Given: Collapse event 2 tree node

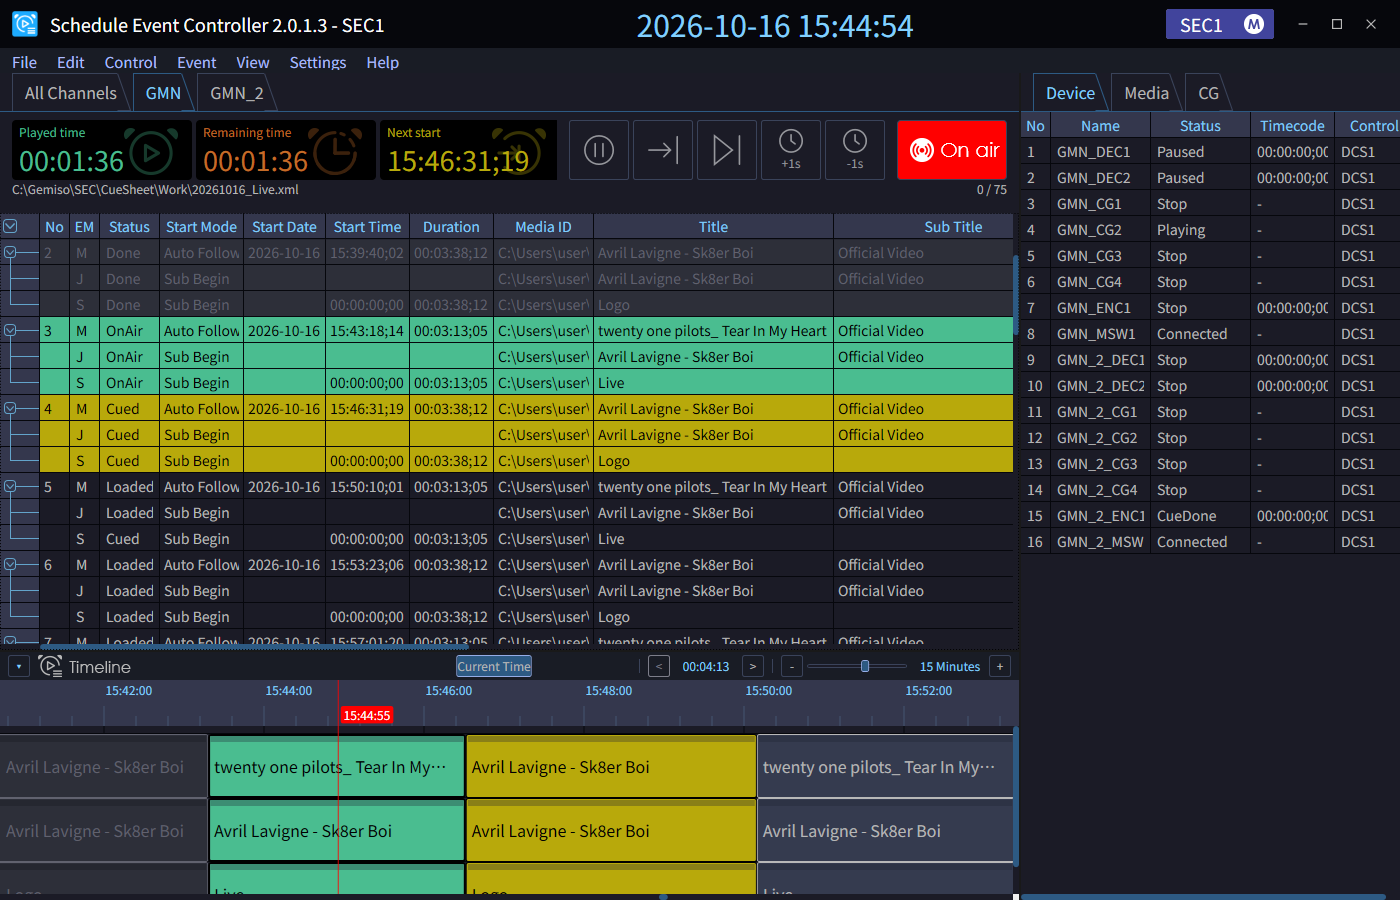Looking at the screenshot, I should pyautogui.click(x=10, y=253).
